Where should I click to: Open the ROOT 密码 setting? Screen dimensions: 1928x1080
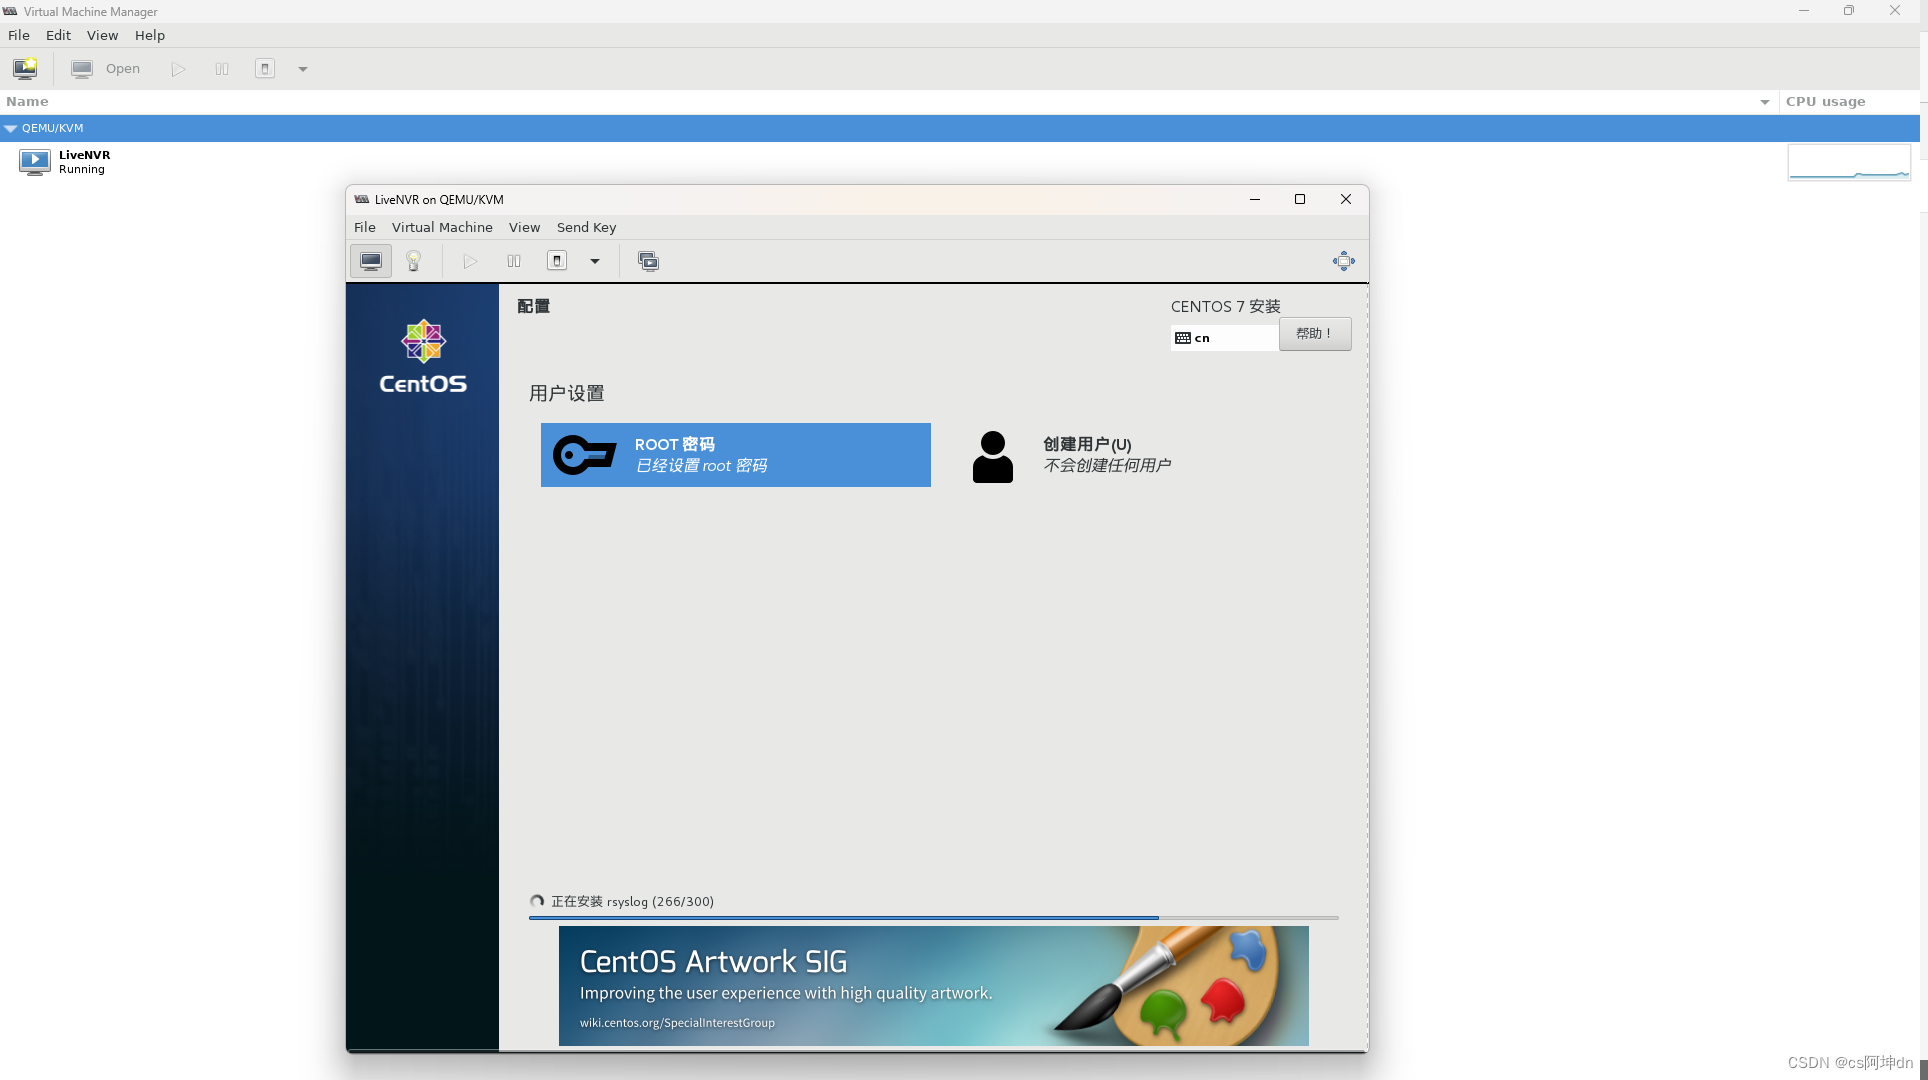[x=736, y=455]
